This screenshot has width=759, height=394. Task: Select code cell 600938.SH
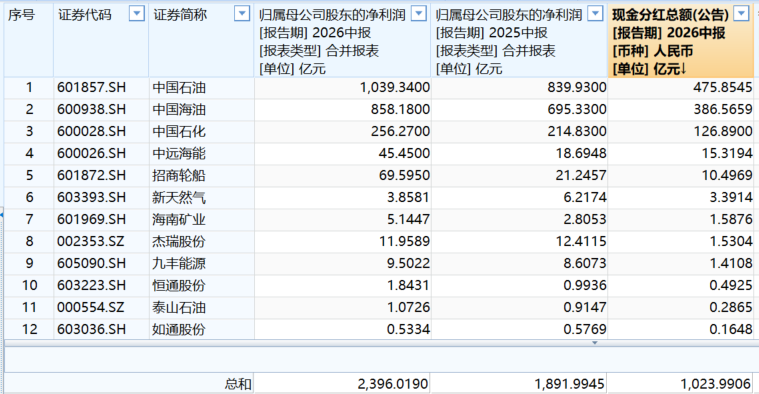(x=91, y=109)
